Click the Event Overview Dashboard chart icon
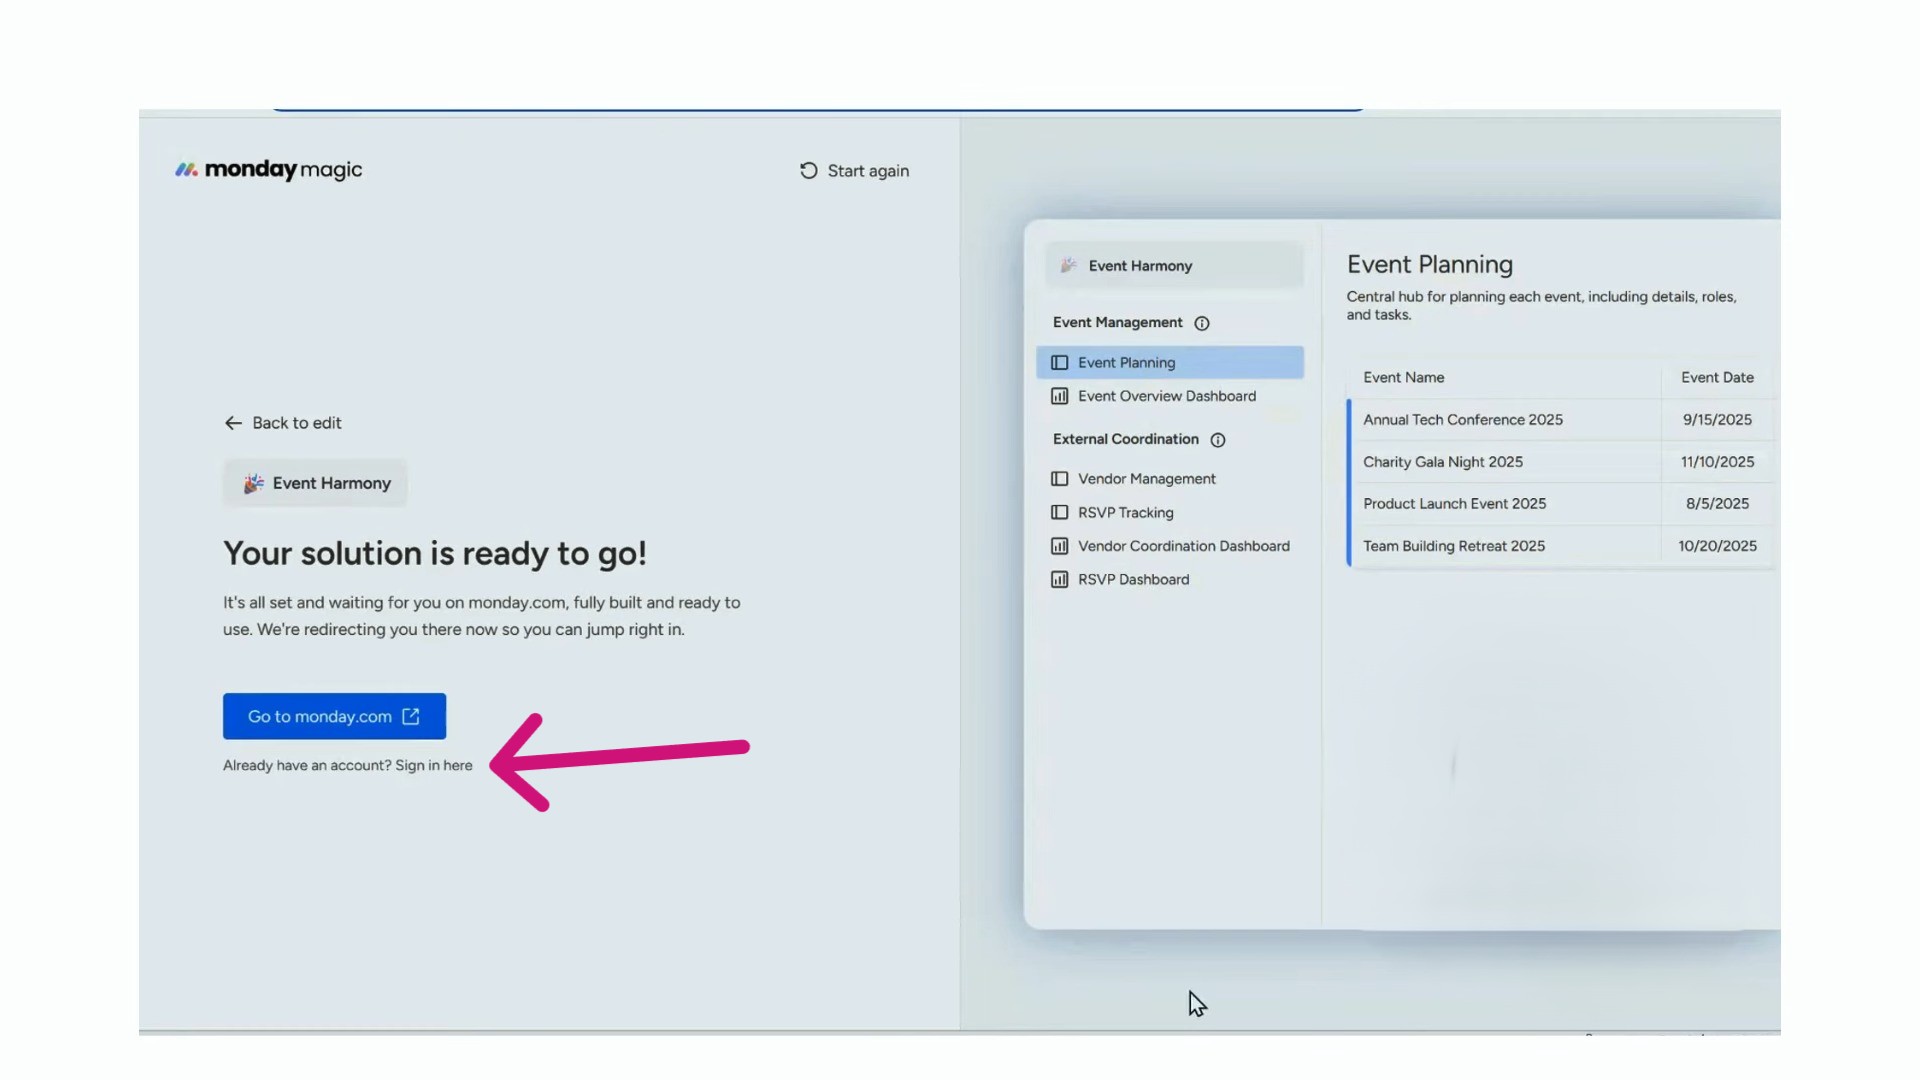Image resolution: width=1920 pixels, height=1080 pixels. 1059,396
